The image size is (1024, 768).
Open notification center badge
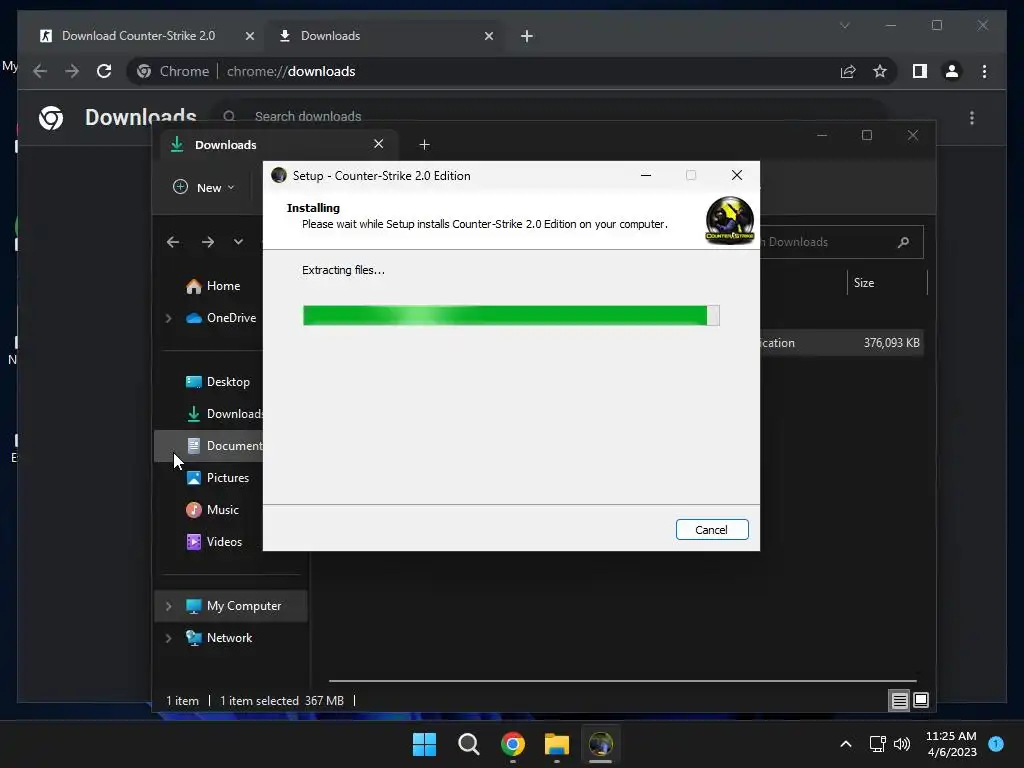pyautogui.click(x=996, y=744)
